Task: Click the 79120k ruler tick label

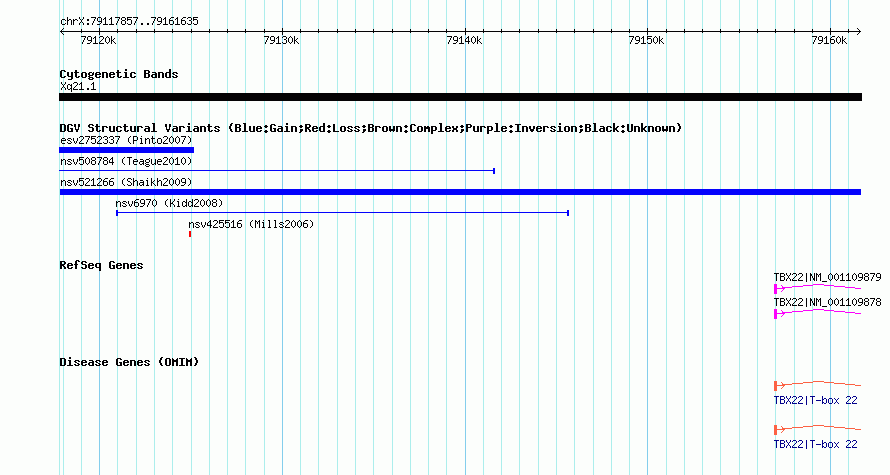Action: tap(98, 40)
